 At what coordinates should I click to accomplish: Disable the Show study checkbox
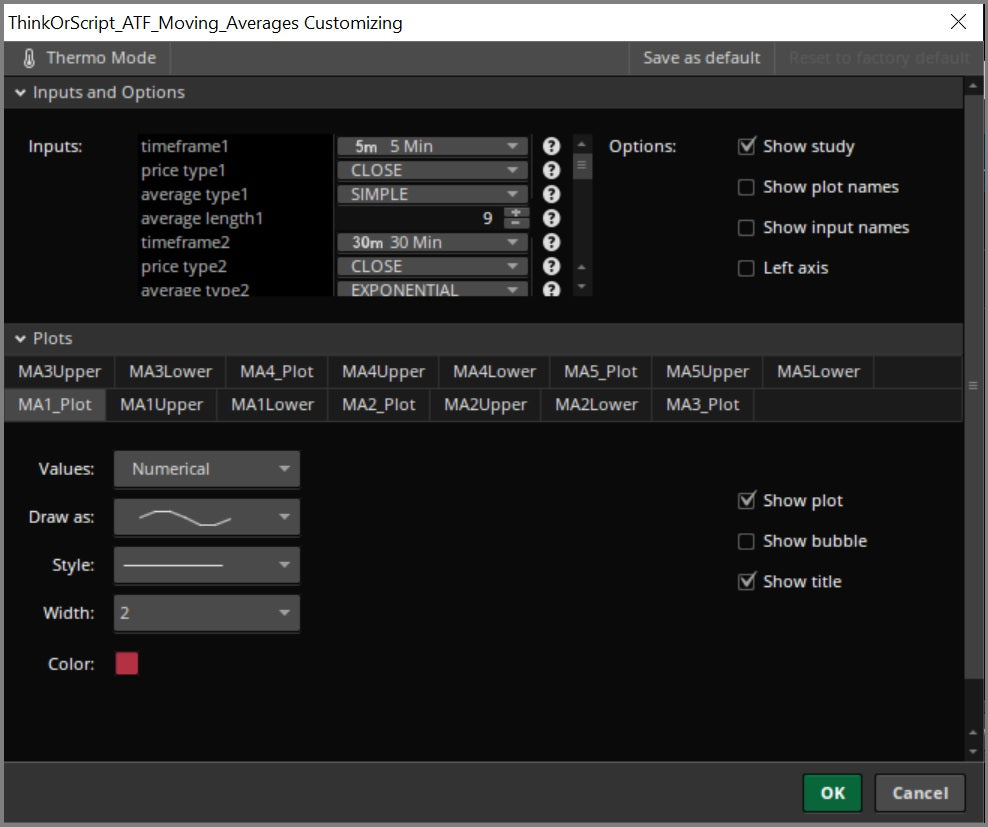click(x=746, y=147)
